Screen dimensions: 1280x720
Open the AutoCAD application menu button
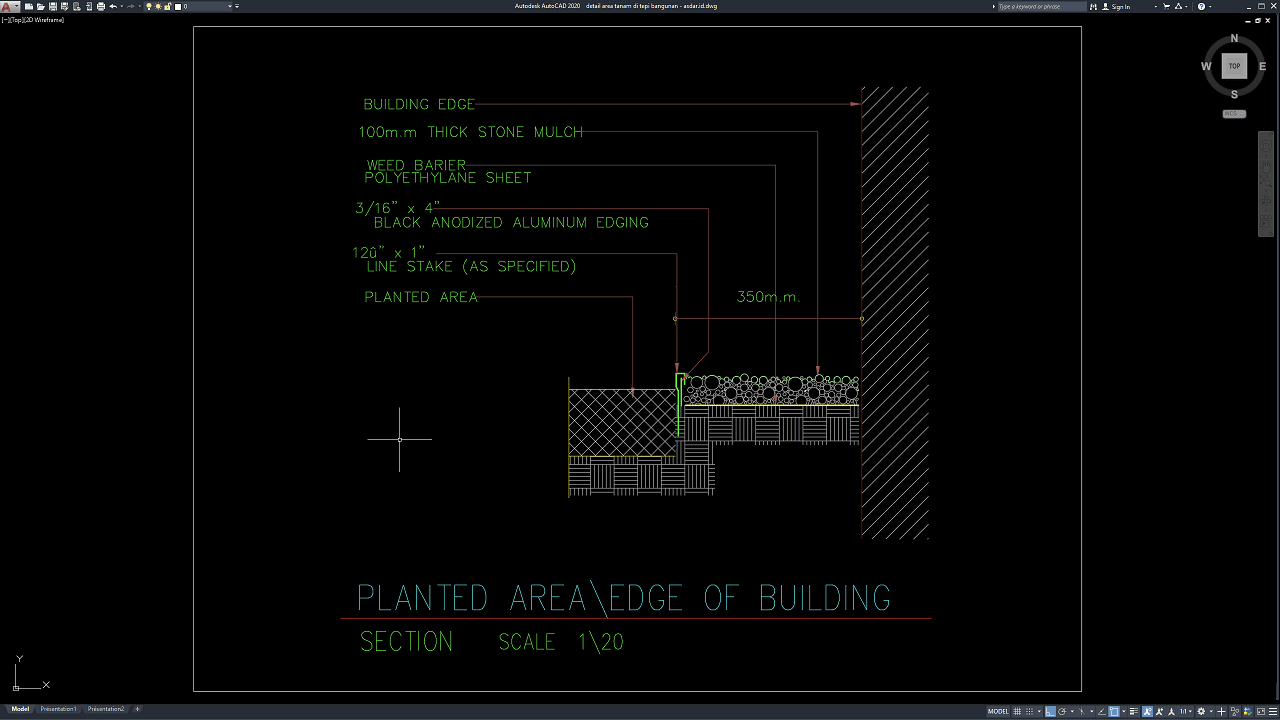point(8,6)
